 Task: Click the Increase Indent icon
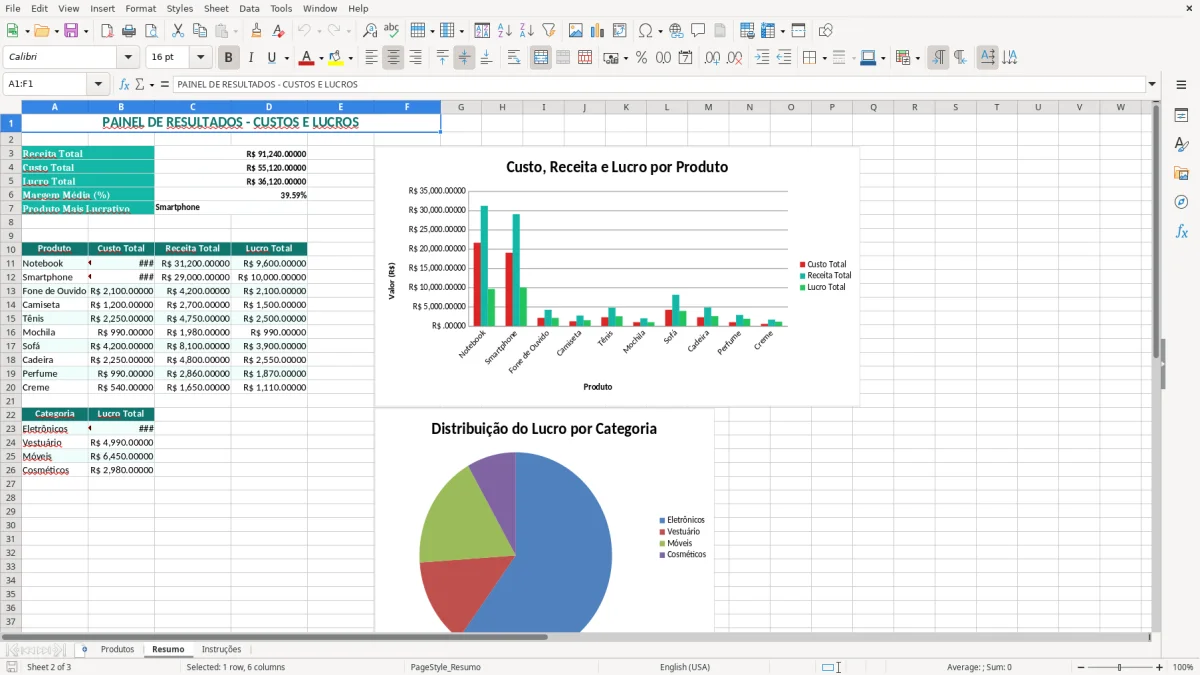762,58
